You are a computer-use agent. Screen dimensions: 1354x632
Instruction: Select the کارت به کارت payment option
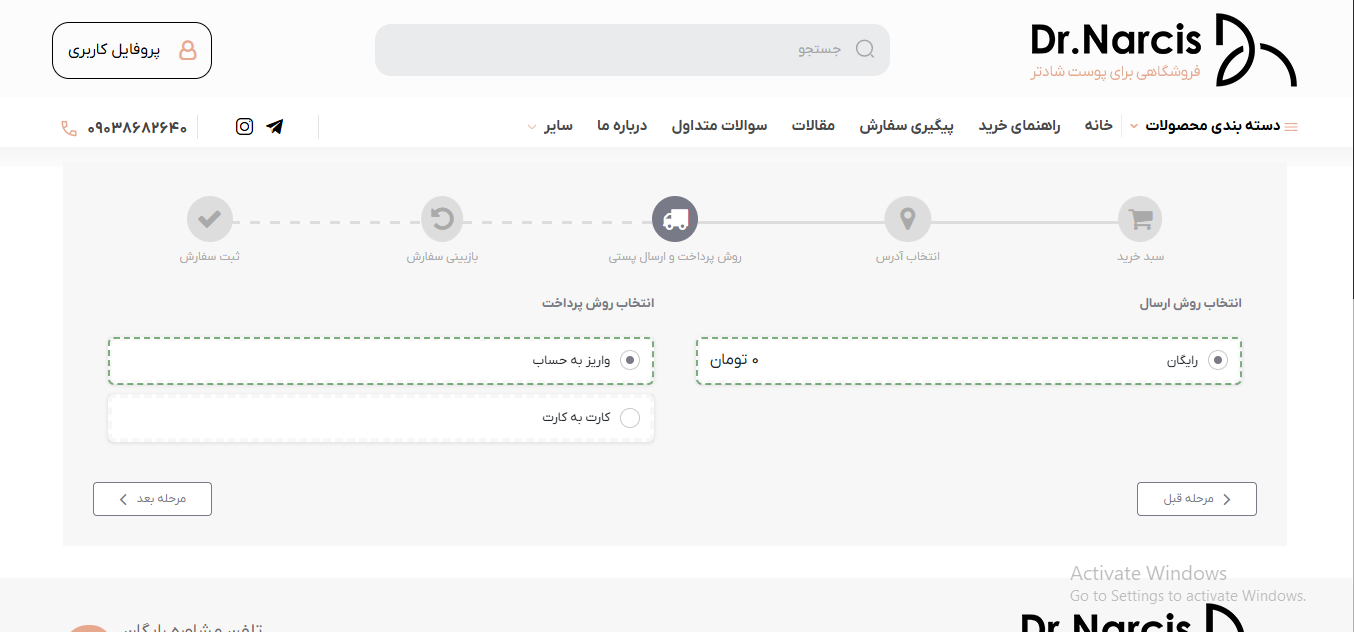coord(630,417)
